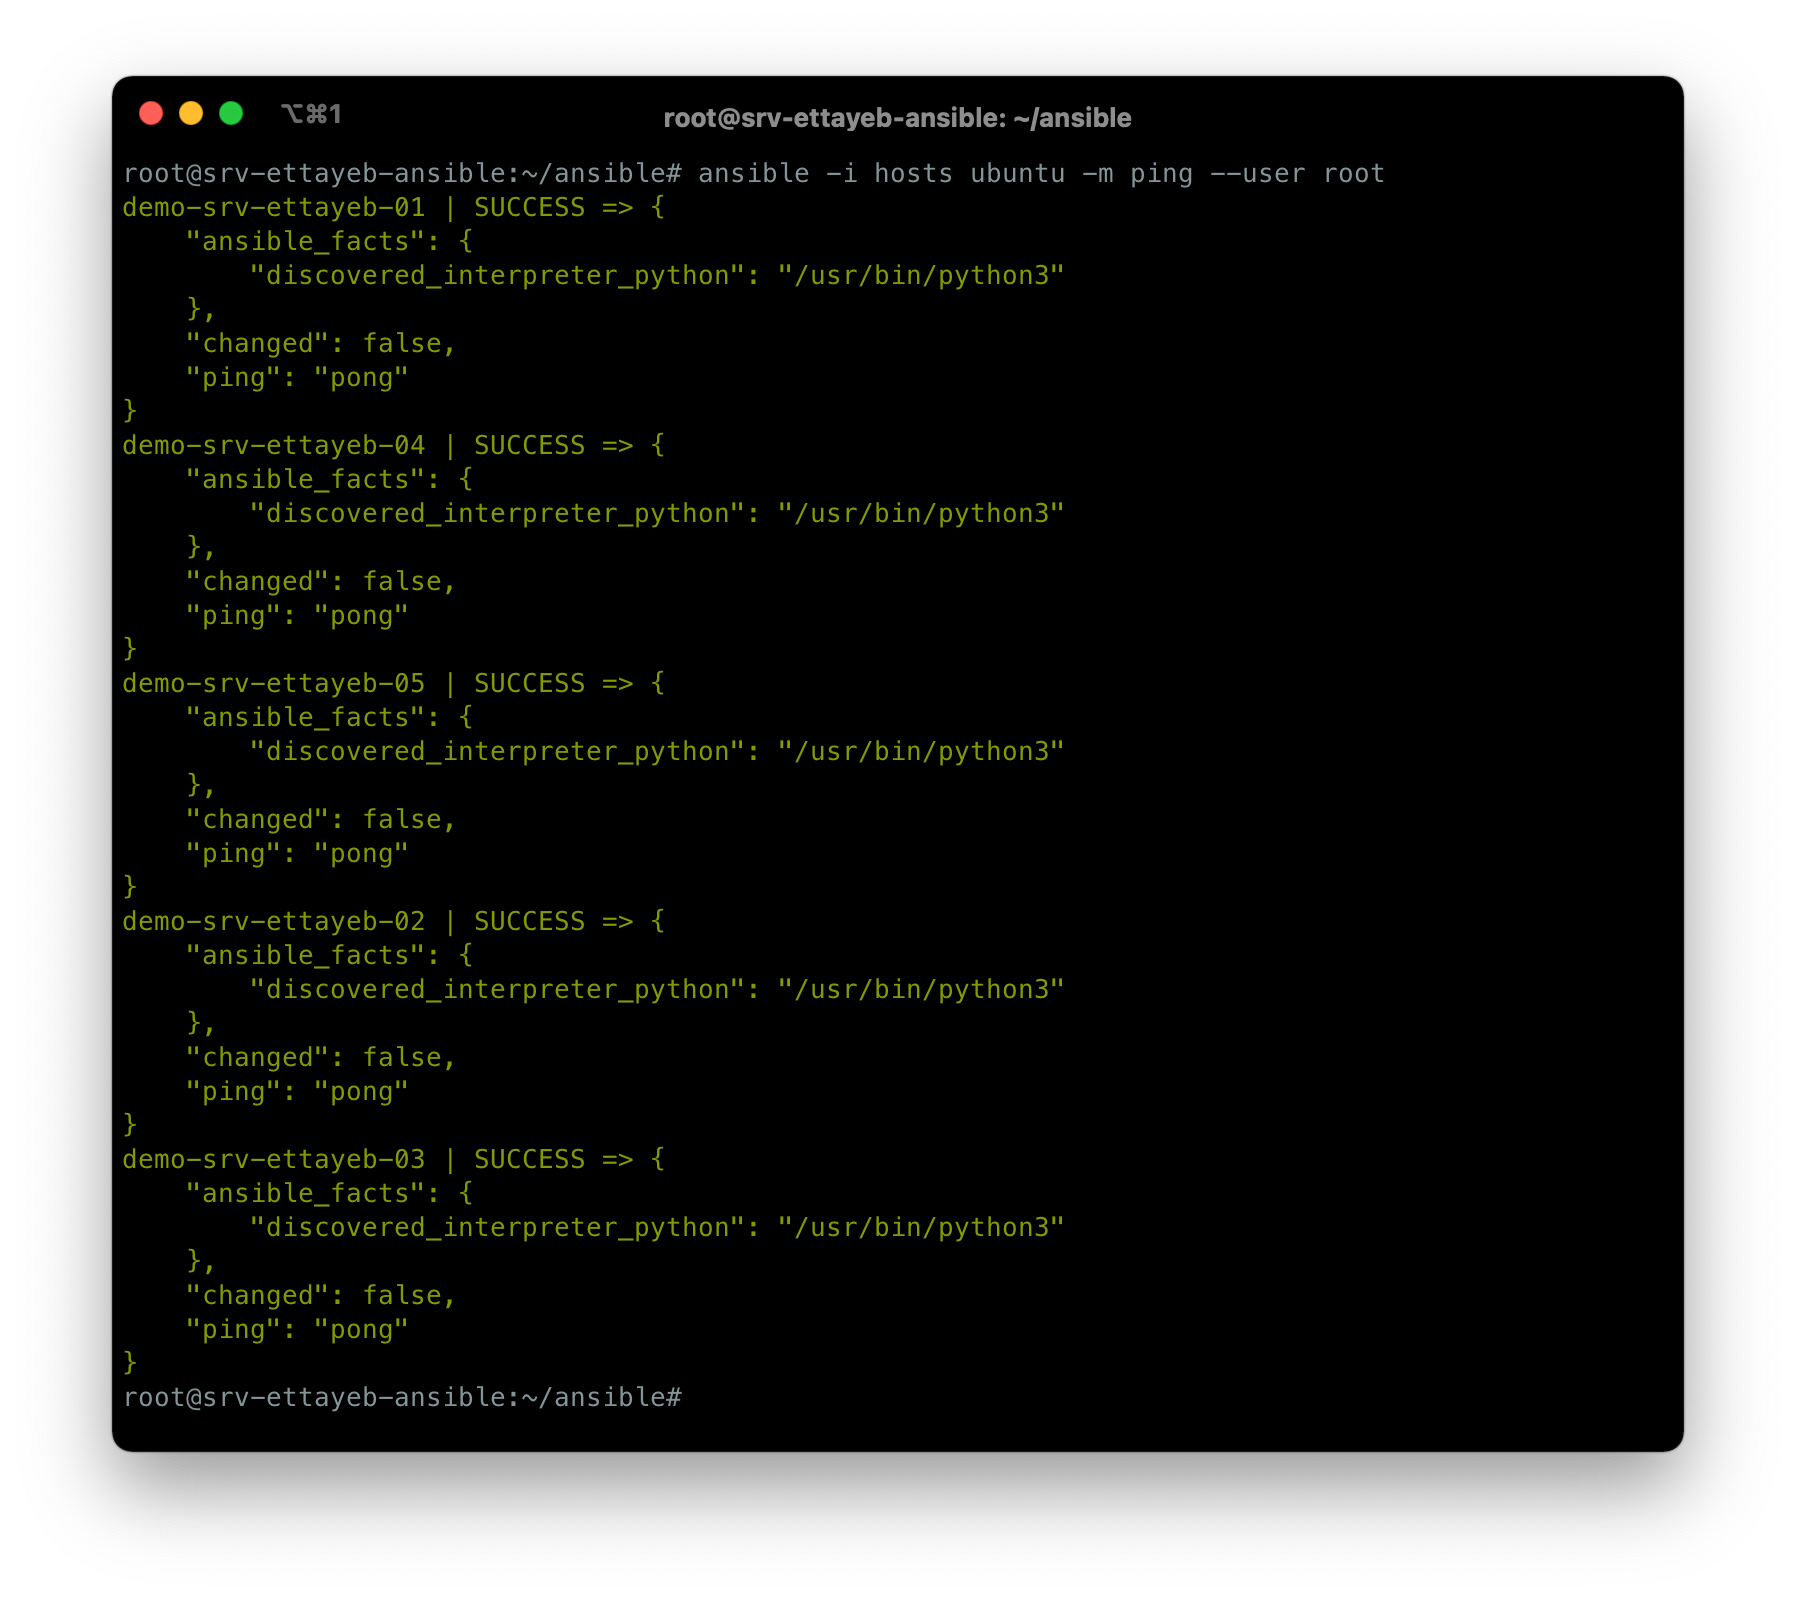The width and height of the screenshot is (1796, 1600).
Task: Click discovered_interpreter_python line under demo-srv-ettayeb-04
Action: tap(657, 514)
